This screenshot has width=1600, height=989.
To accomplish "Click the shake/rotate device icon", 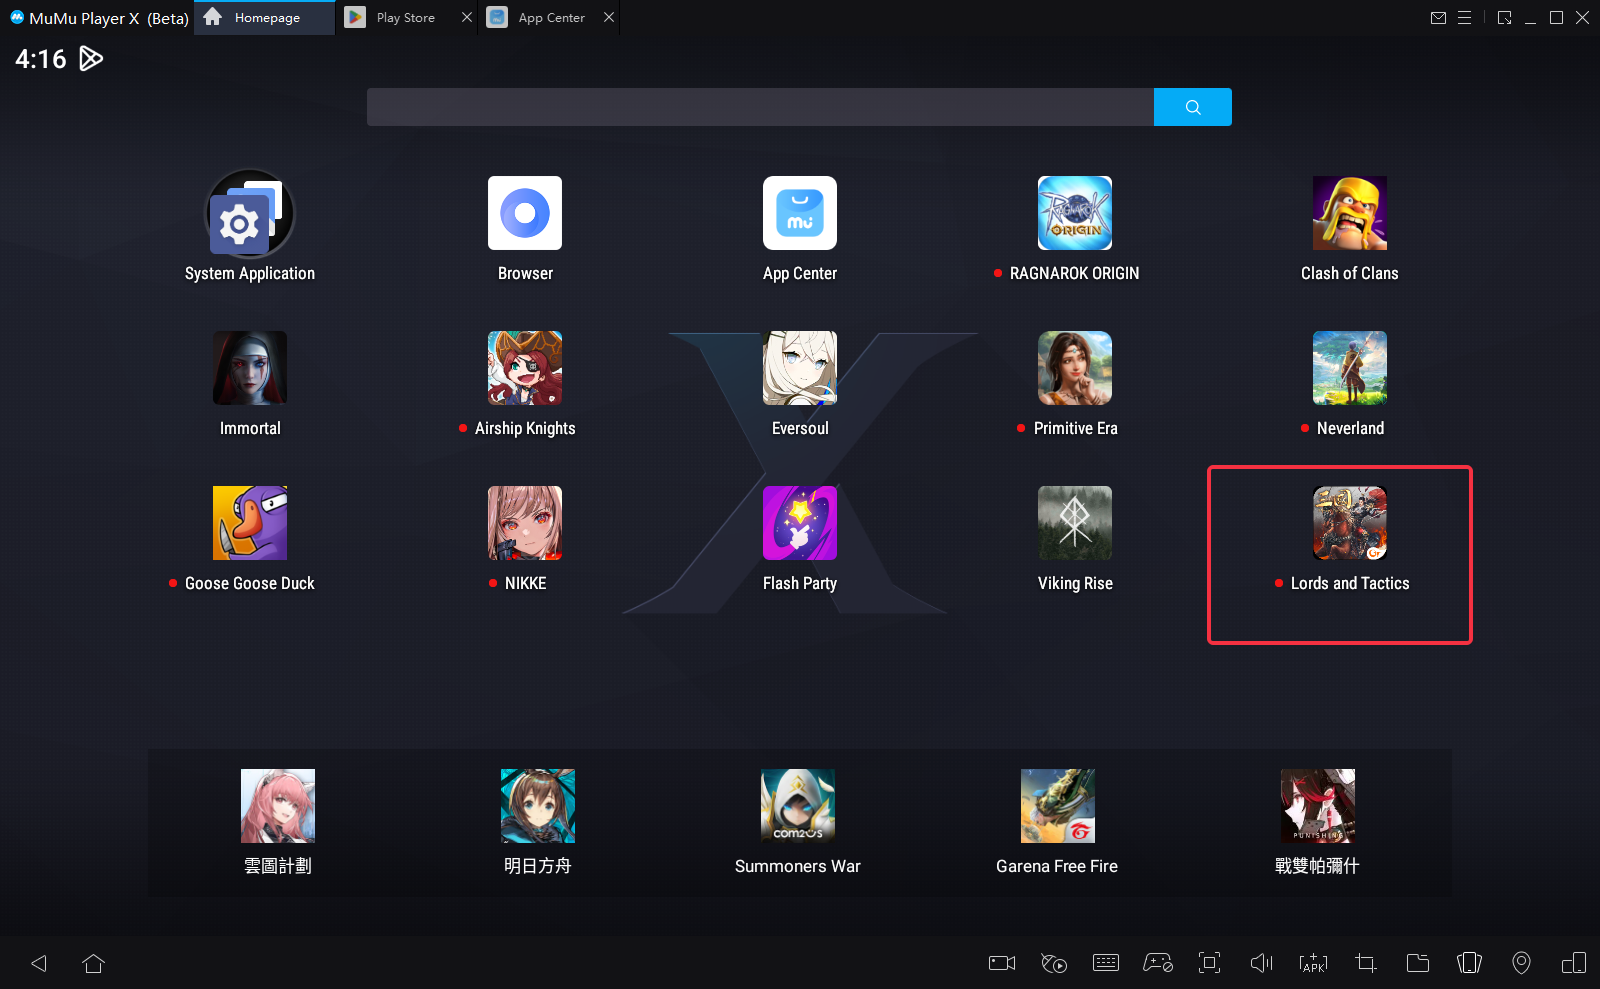I will pyautogui.click(x=1470, y=963).
